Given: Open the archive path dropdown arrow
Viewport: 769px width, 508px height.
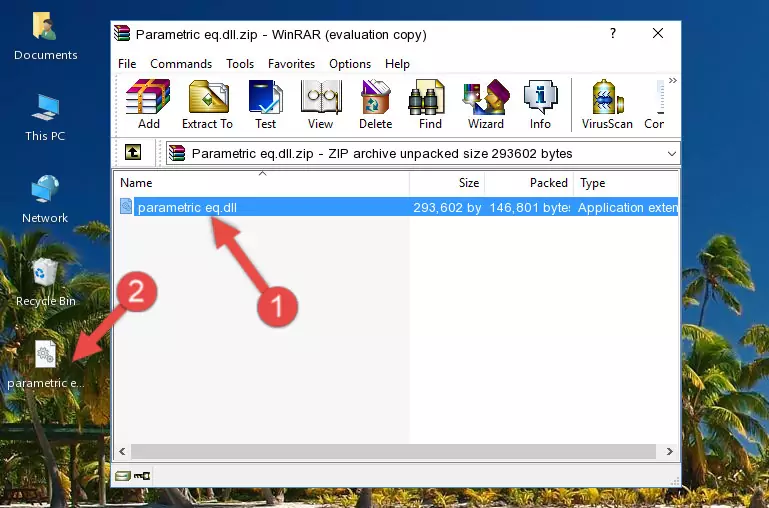Looking at the screenshot, I should coord(671,153).
